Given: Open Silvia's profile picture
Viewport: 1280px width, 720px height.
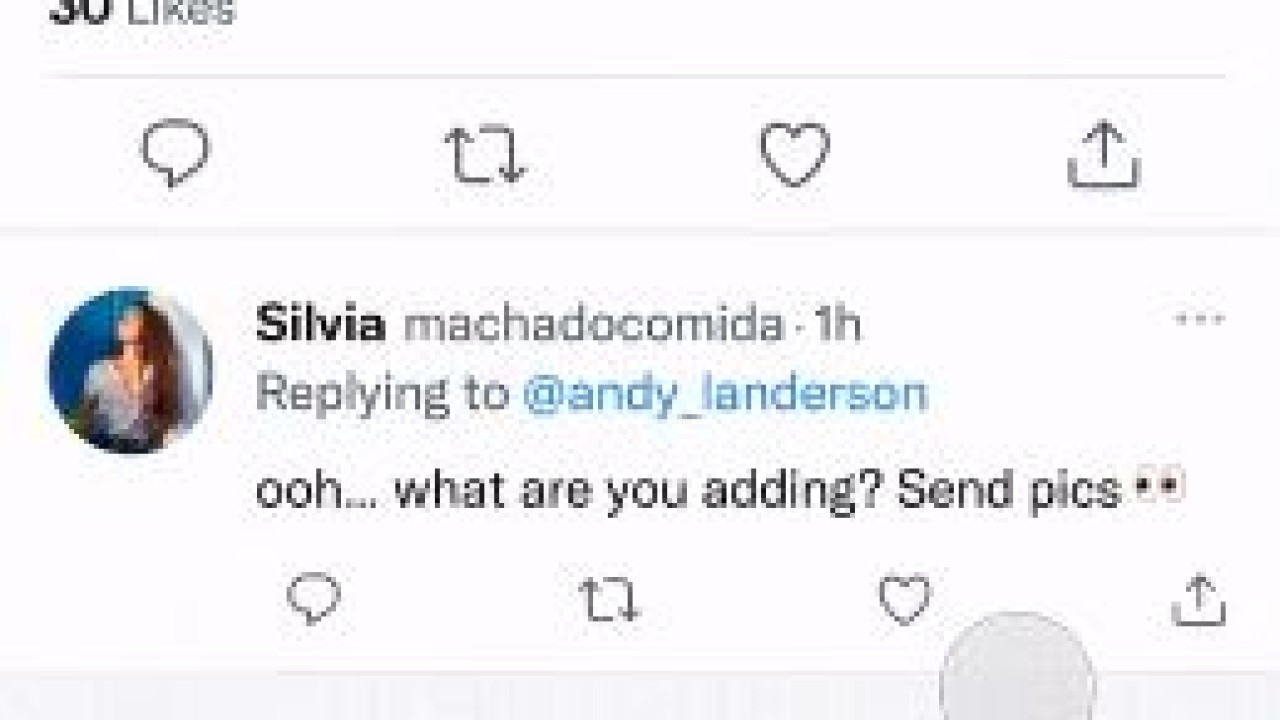Looking at the screenshot, I should pos(130,371).
